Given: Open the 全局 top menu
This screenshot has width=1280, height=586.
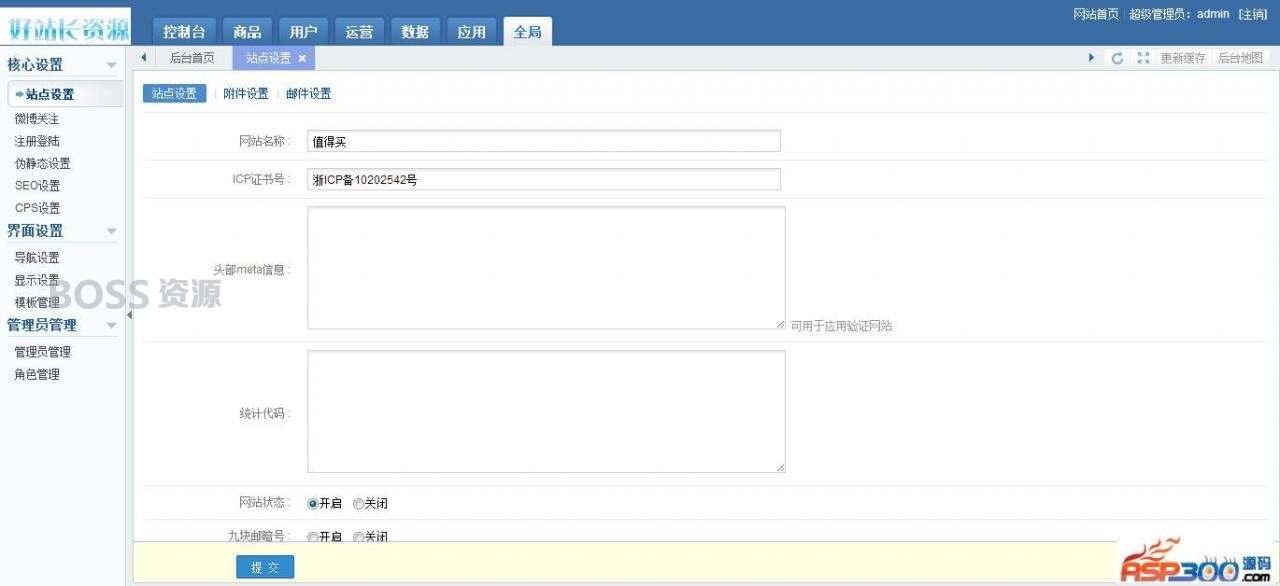Looking at the screenshot, I should 527,32.
